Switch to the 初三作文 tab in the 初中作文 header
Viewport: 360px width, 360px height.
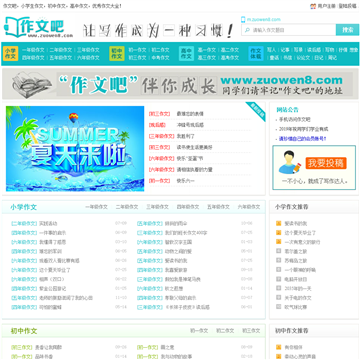[251, 331]
